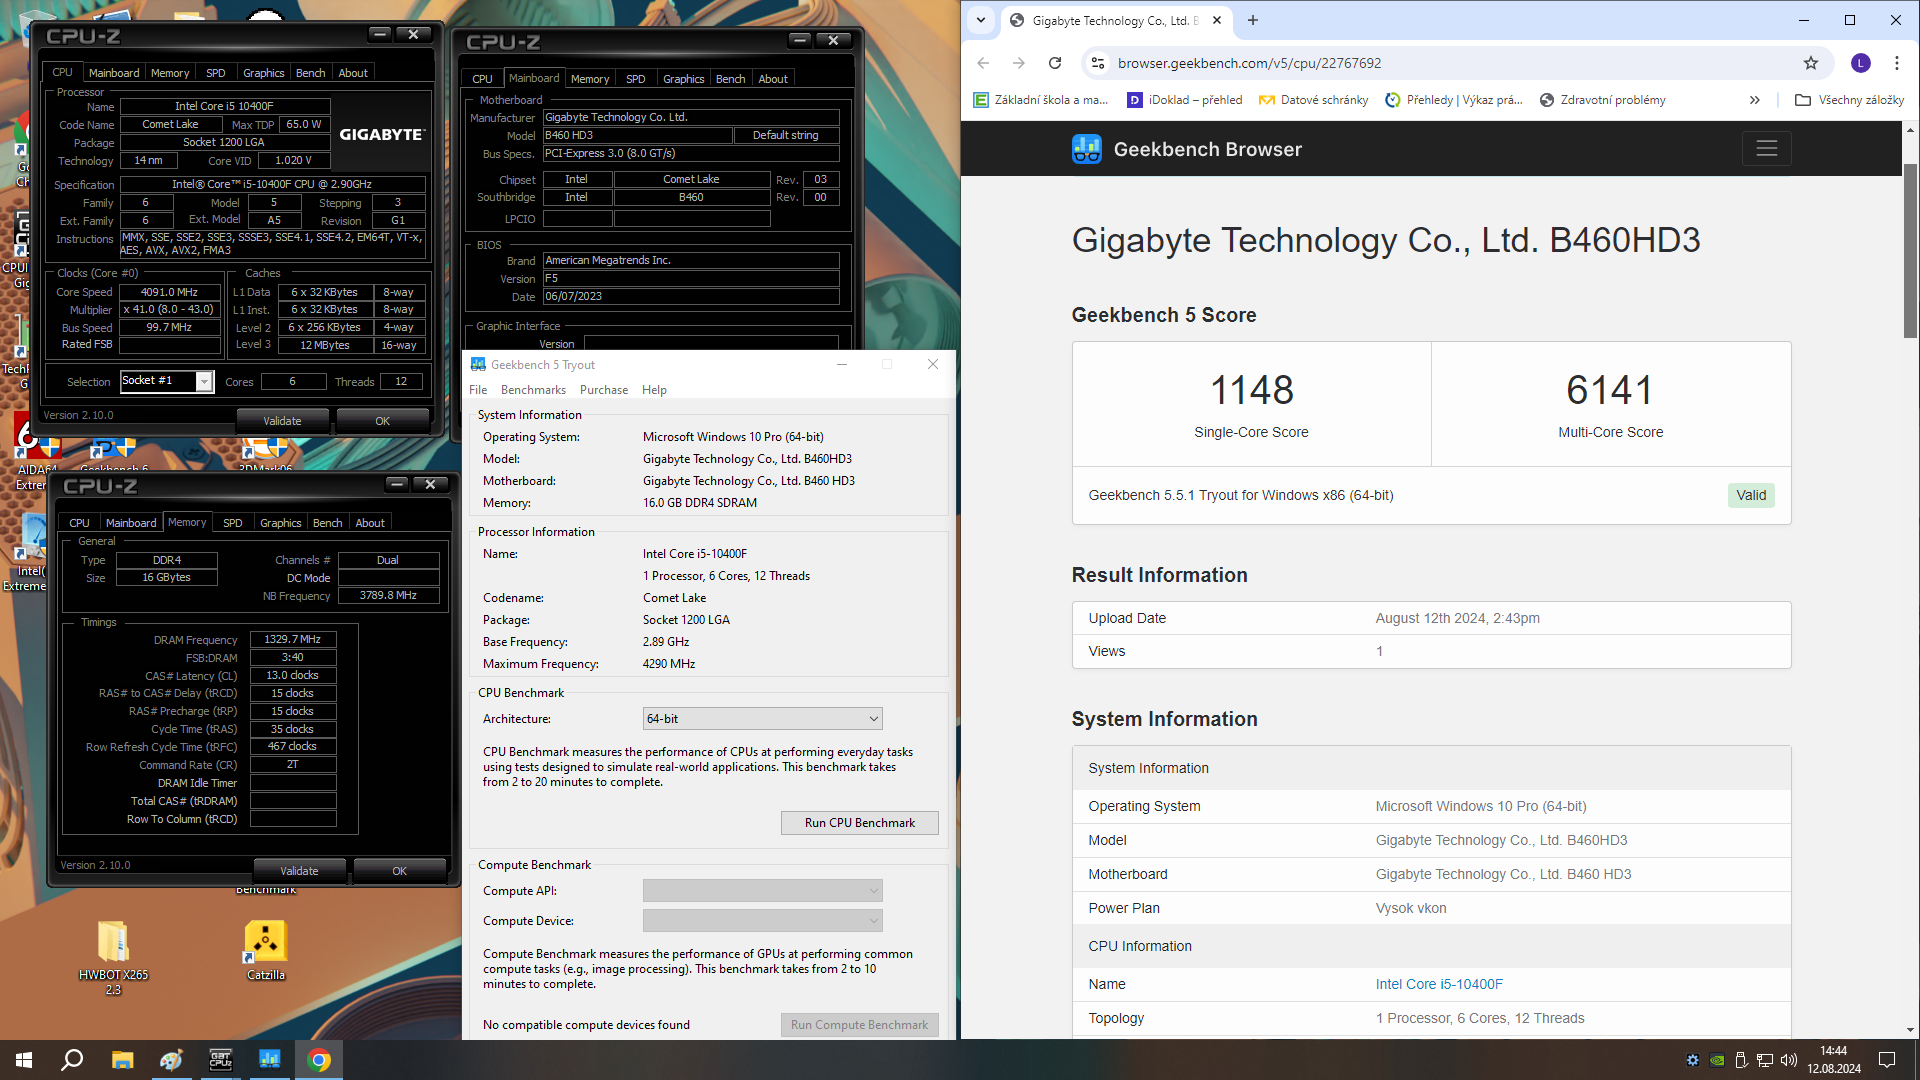The image size is (1920, 1080).
Task: Switch to SPD tab in CPU-Z Mainboard window
Action: point(635,79)
